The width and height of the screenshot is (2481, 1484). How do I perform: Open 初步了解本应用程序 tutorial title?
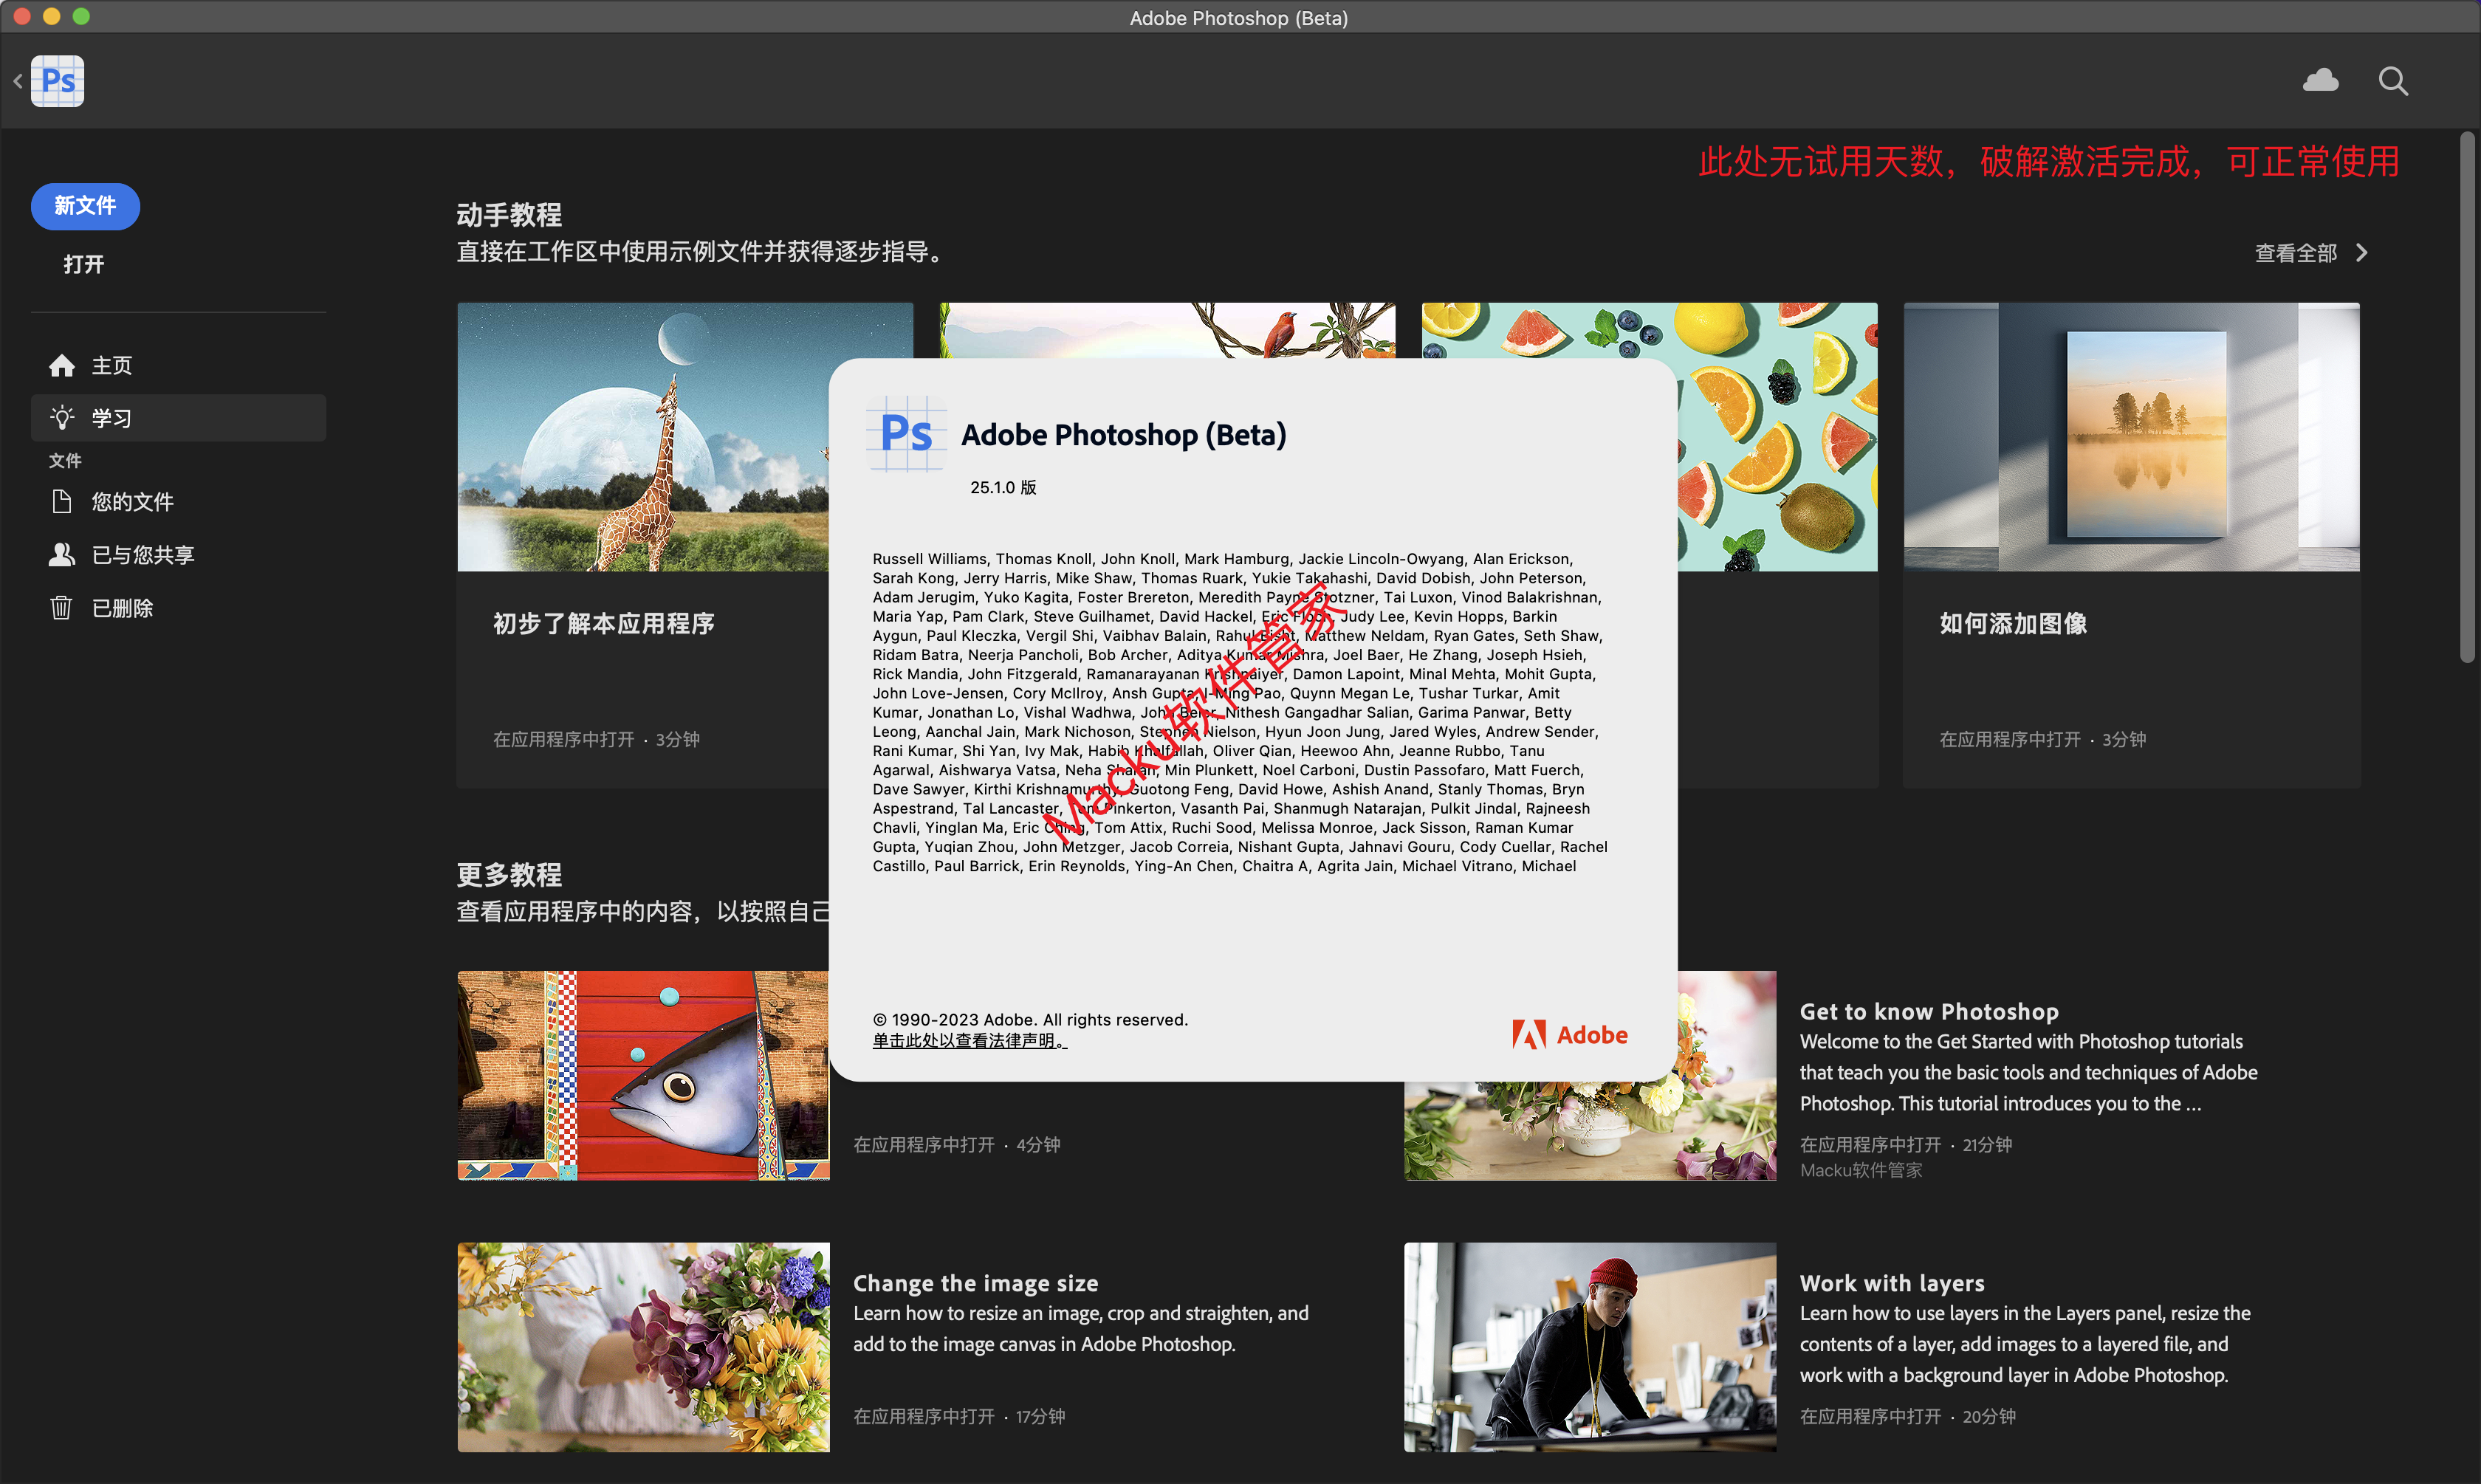(x=604, y=624)
